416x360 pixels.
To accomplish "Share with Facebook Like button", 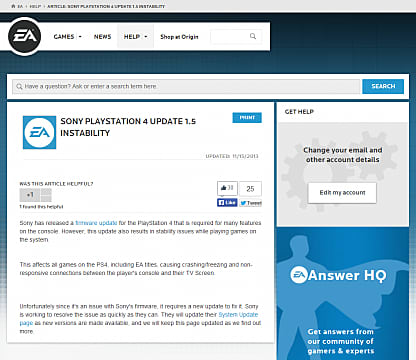I will point(227,203).
